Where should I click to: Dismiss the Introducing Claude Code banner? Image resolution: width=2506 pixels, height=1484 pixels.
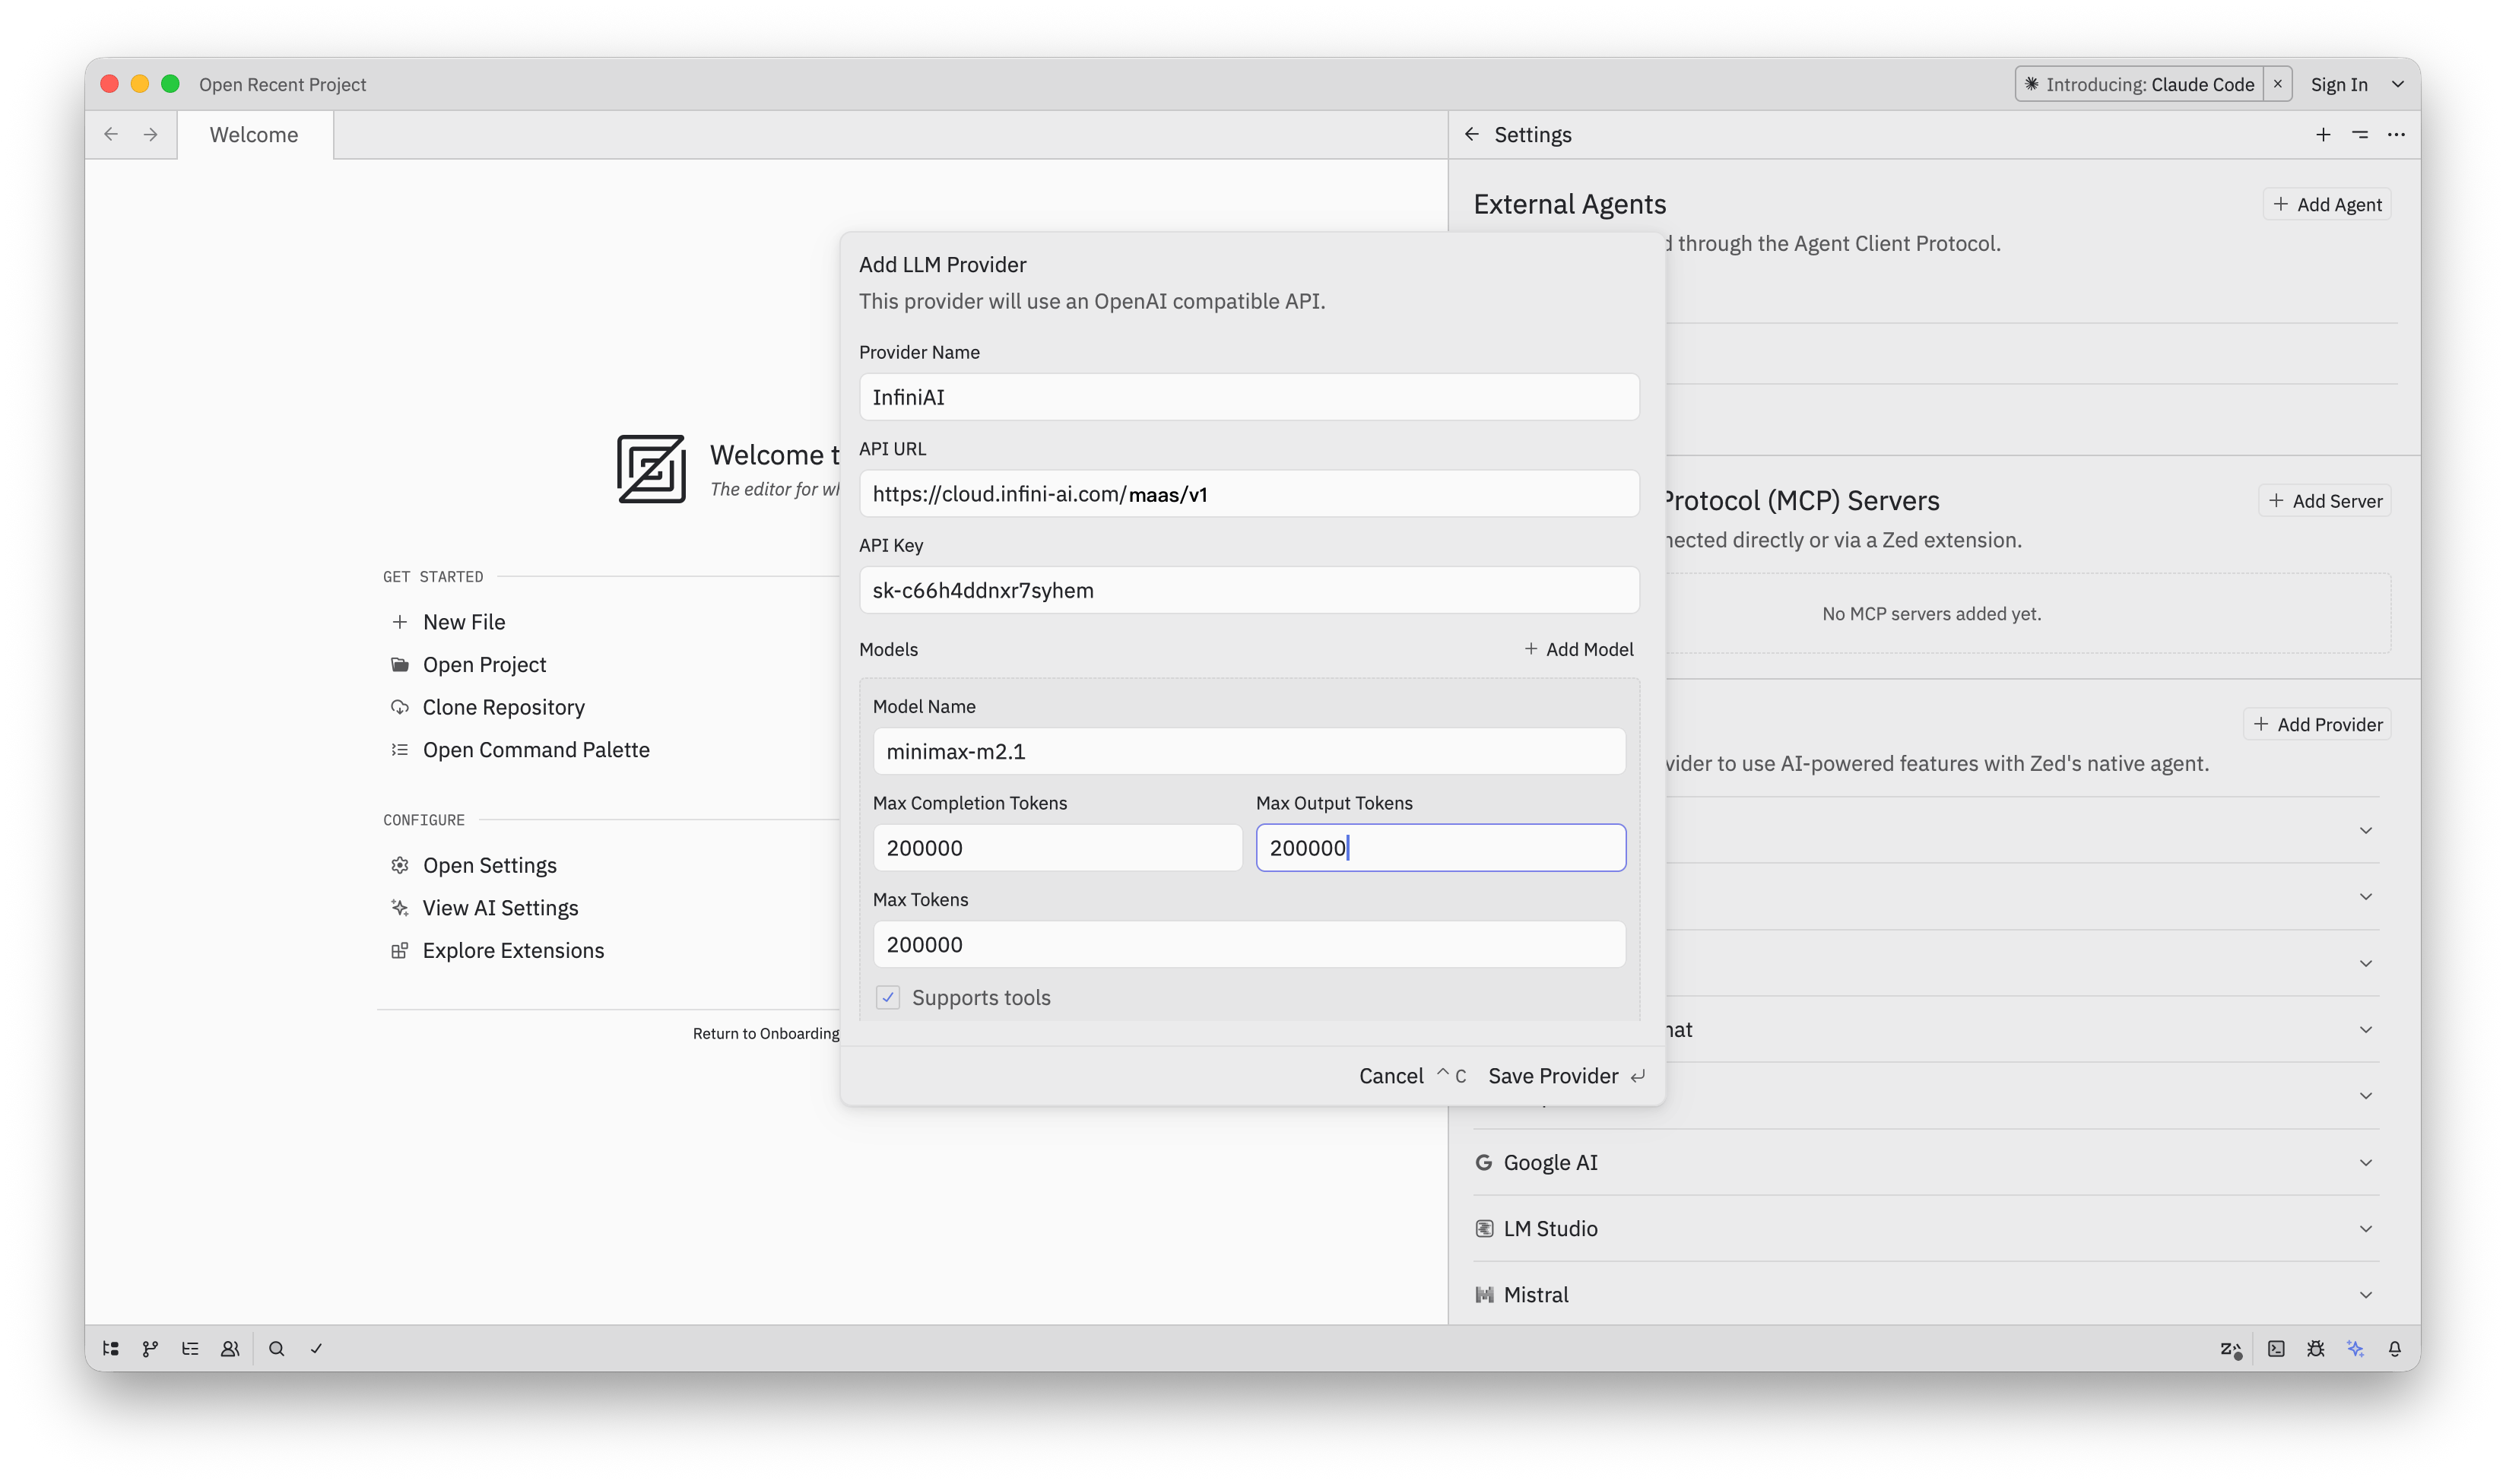tap(2277, 84)
